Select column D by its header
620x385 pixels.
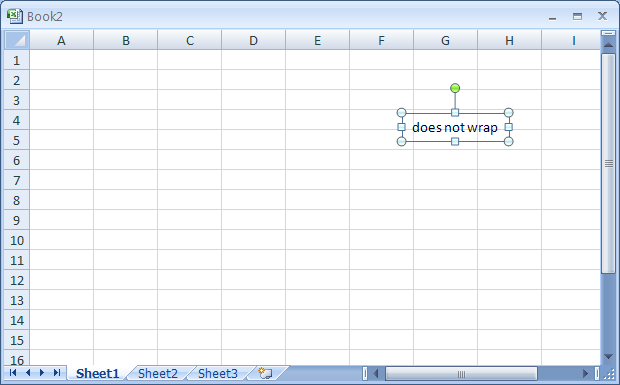[253, 40]
